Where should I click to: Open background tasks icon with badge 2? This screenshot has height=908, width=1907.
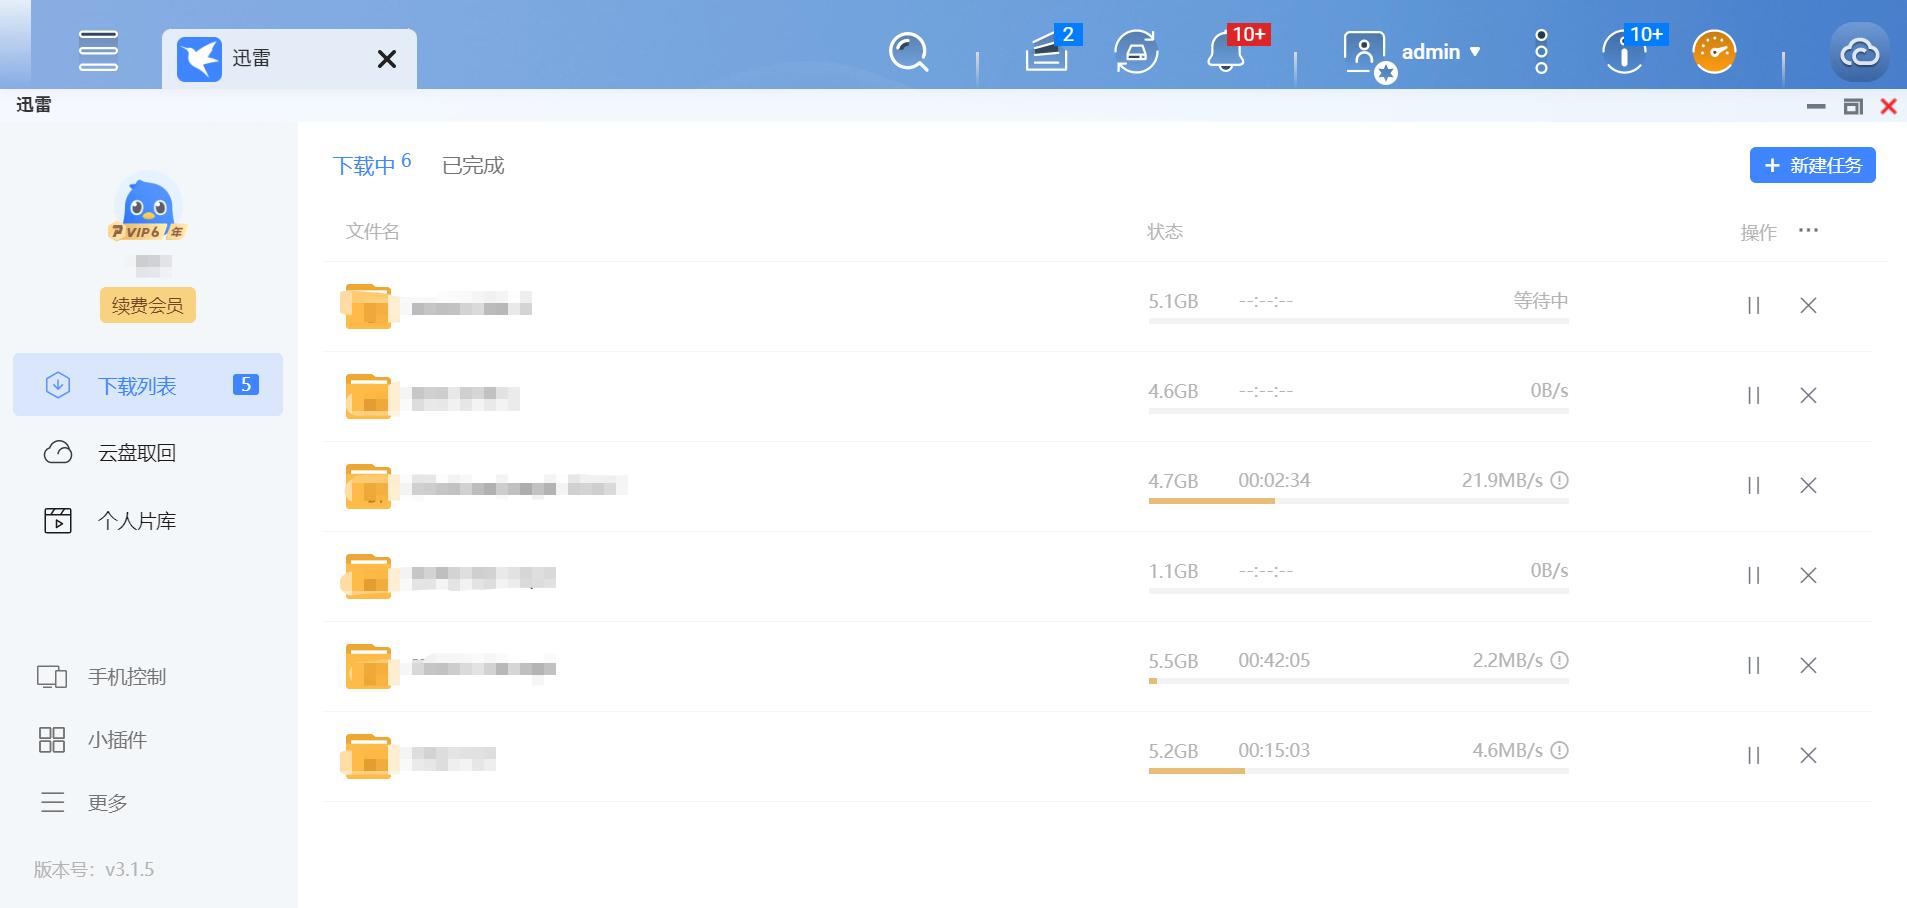(x=1049, y=50)
